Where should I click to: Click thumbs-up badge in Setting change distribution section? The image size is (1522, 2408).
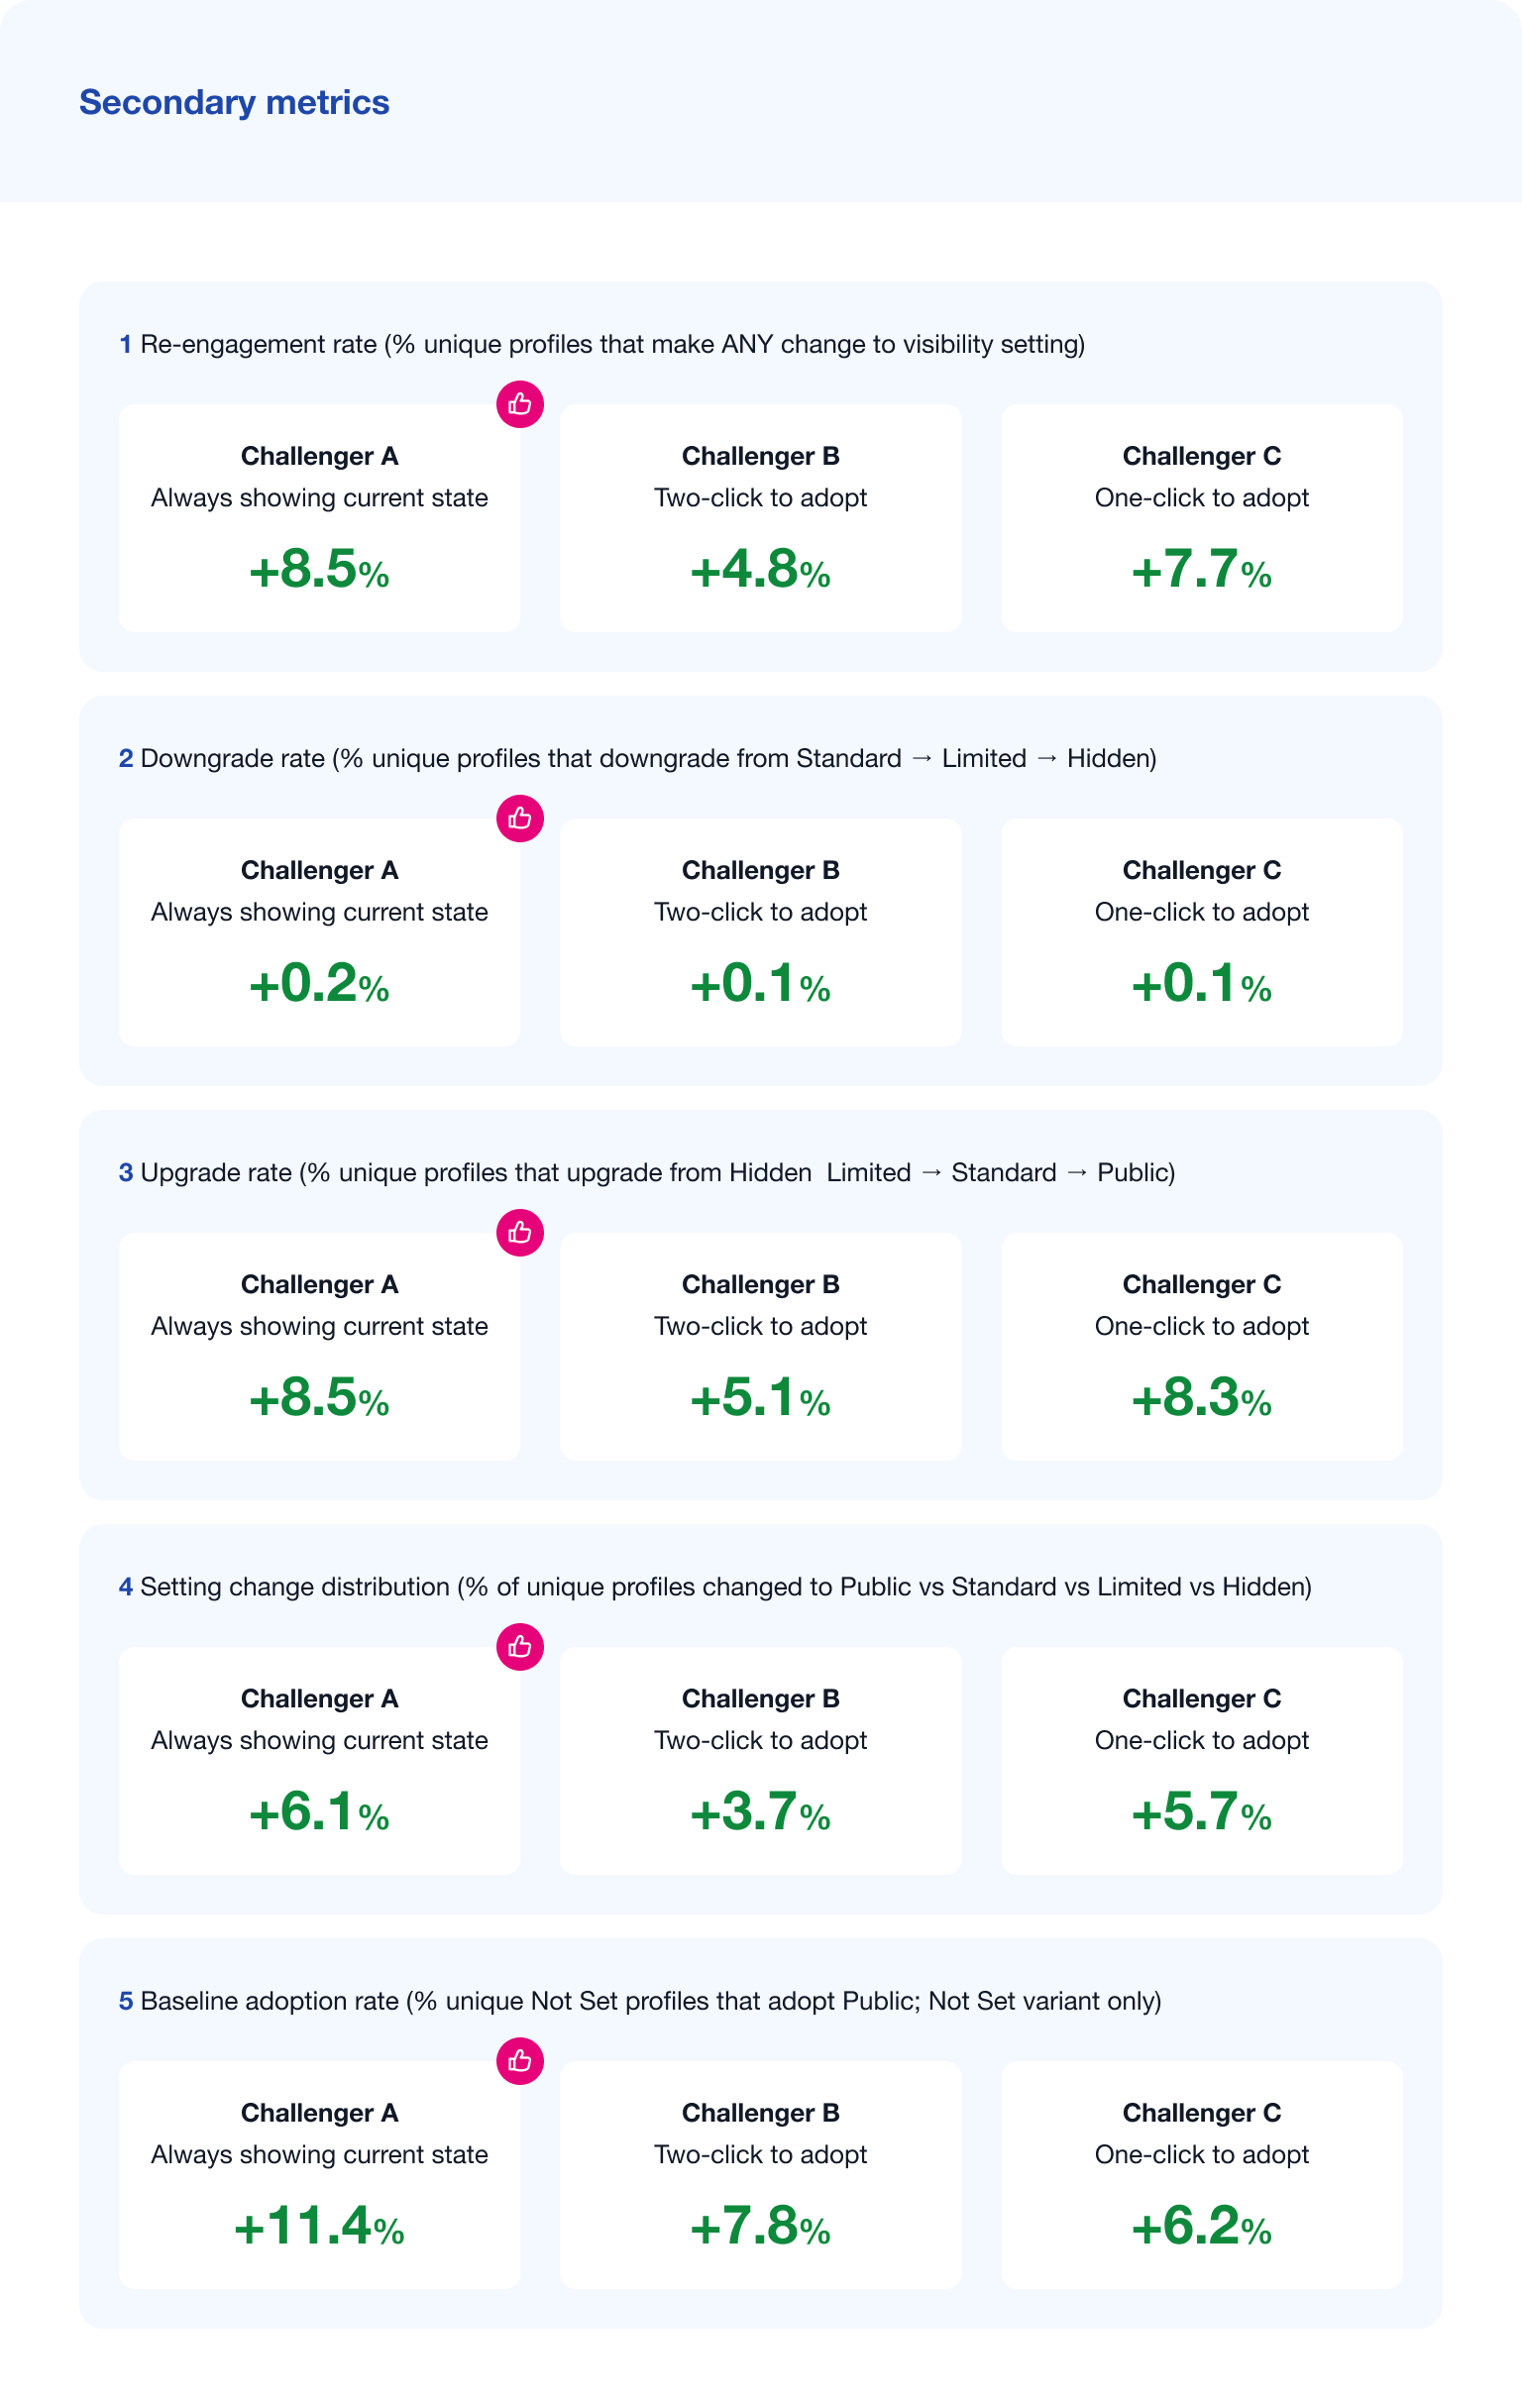(520, 1646)
